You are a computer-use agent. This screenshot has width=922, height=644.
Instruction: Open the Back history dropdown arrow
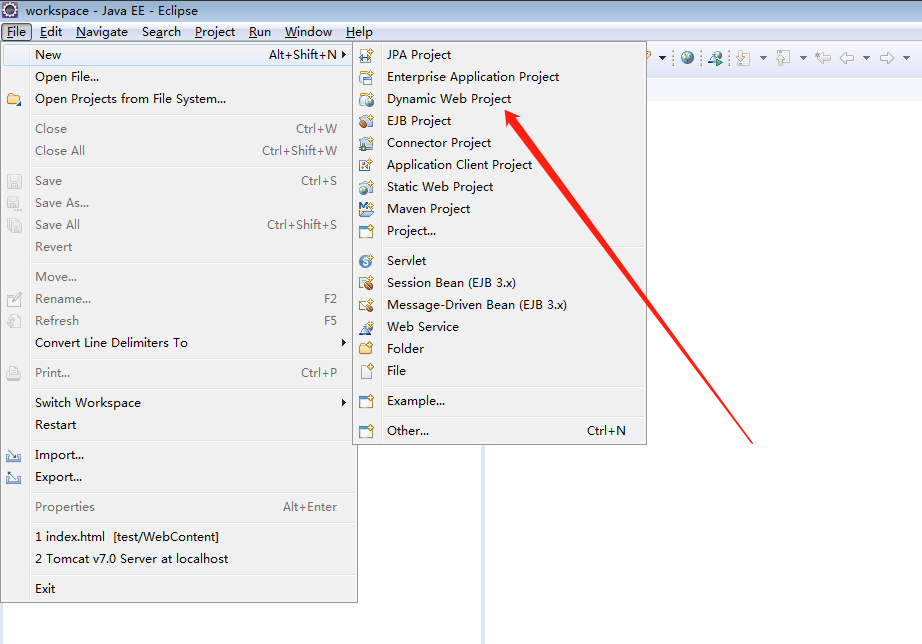pos(866,58)
